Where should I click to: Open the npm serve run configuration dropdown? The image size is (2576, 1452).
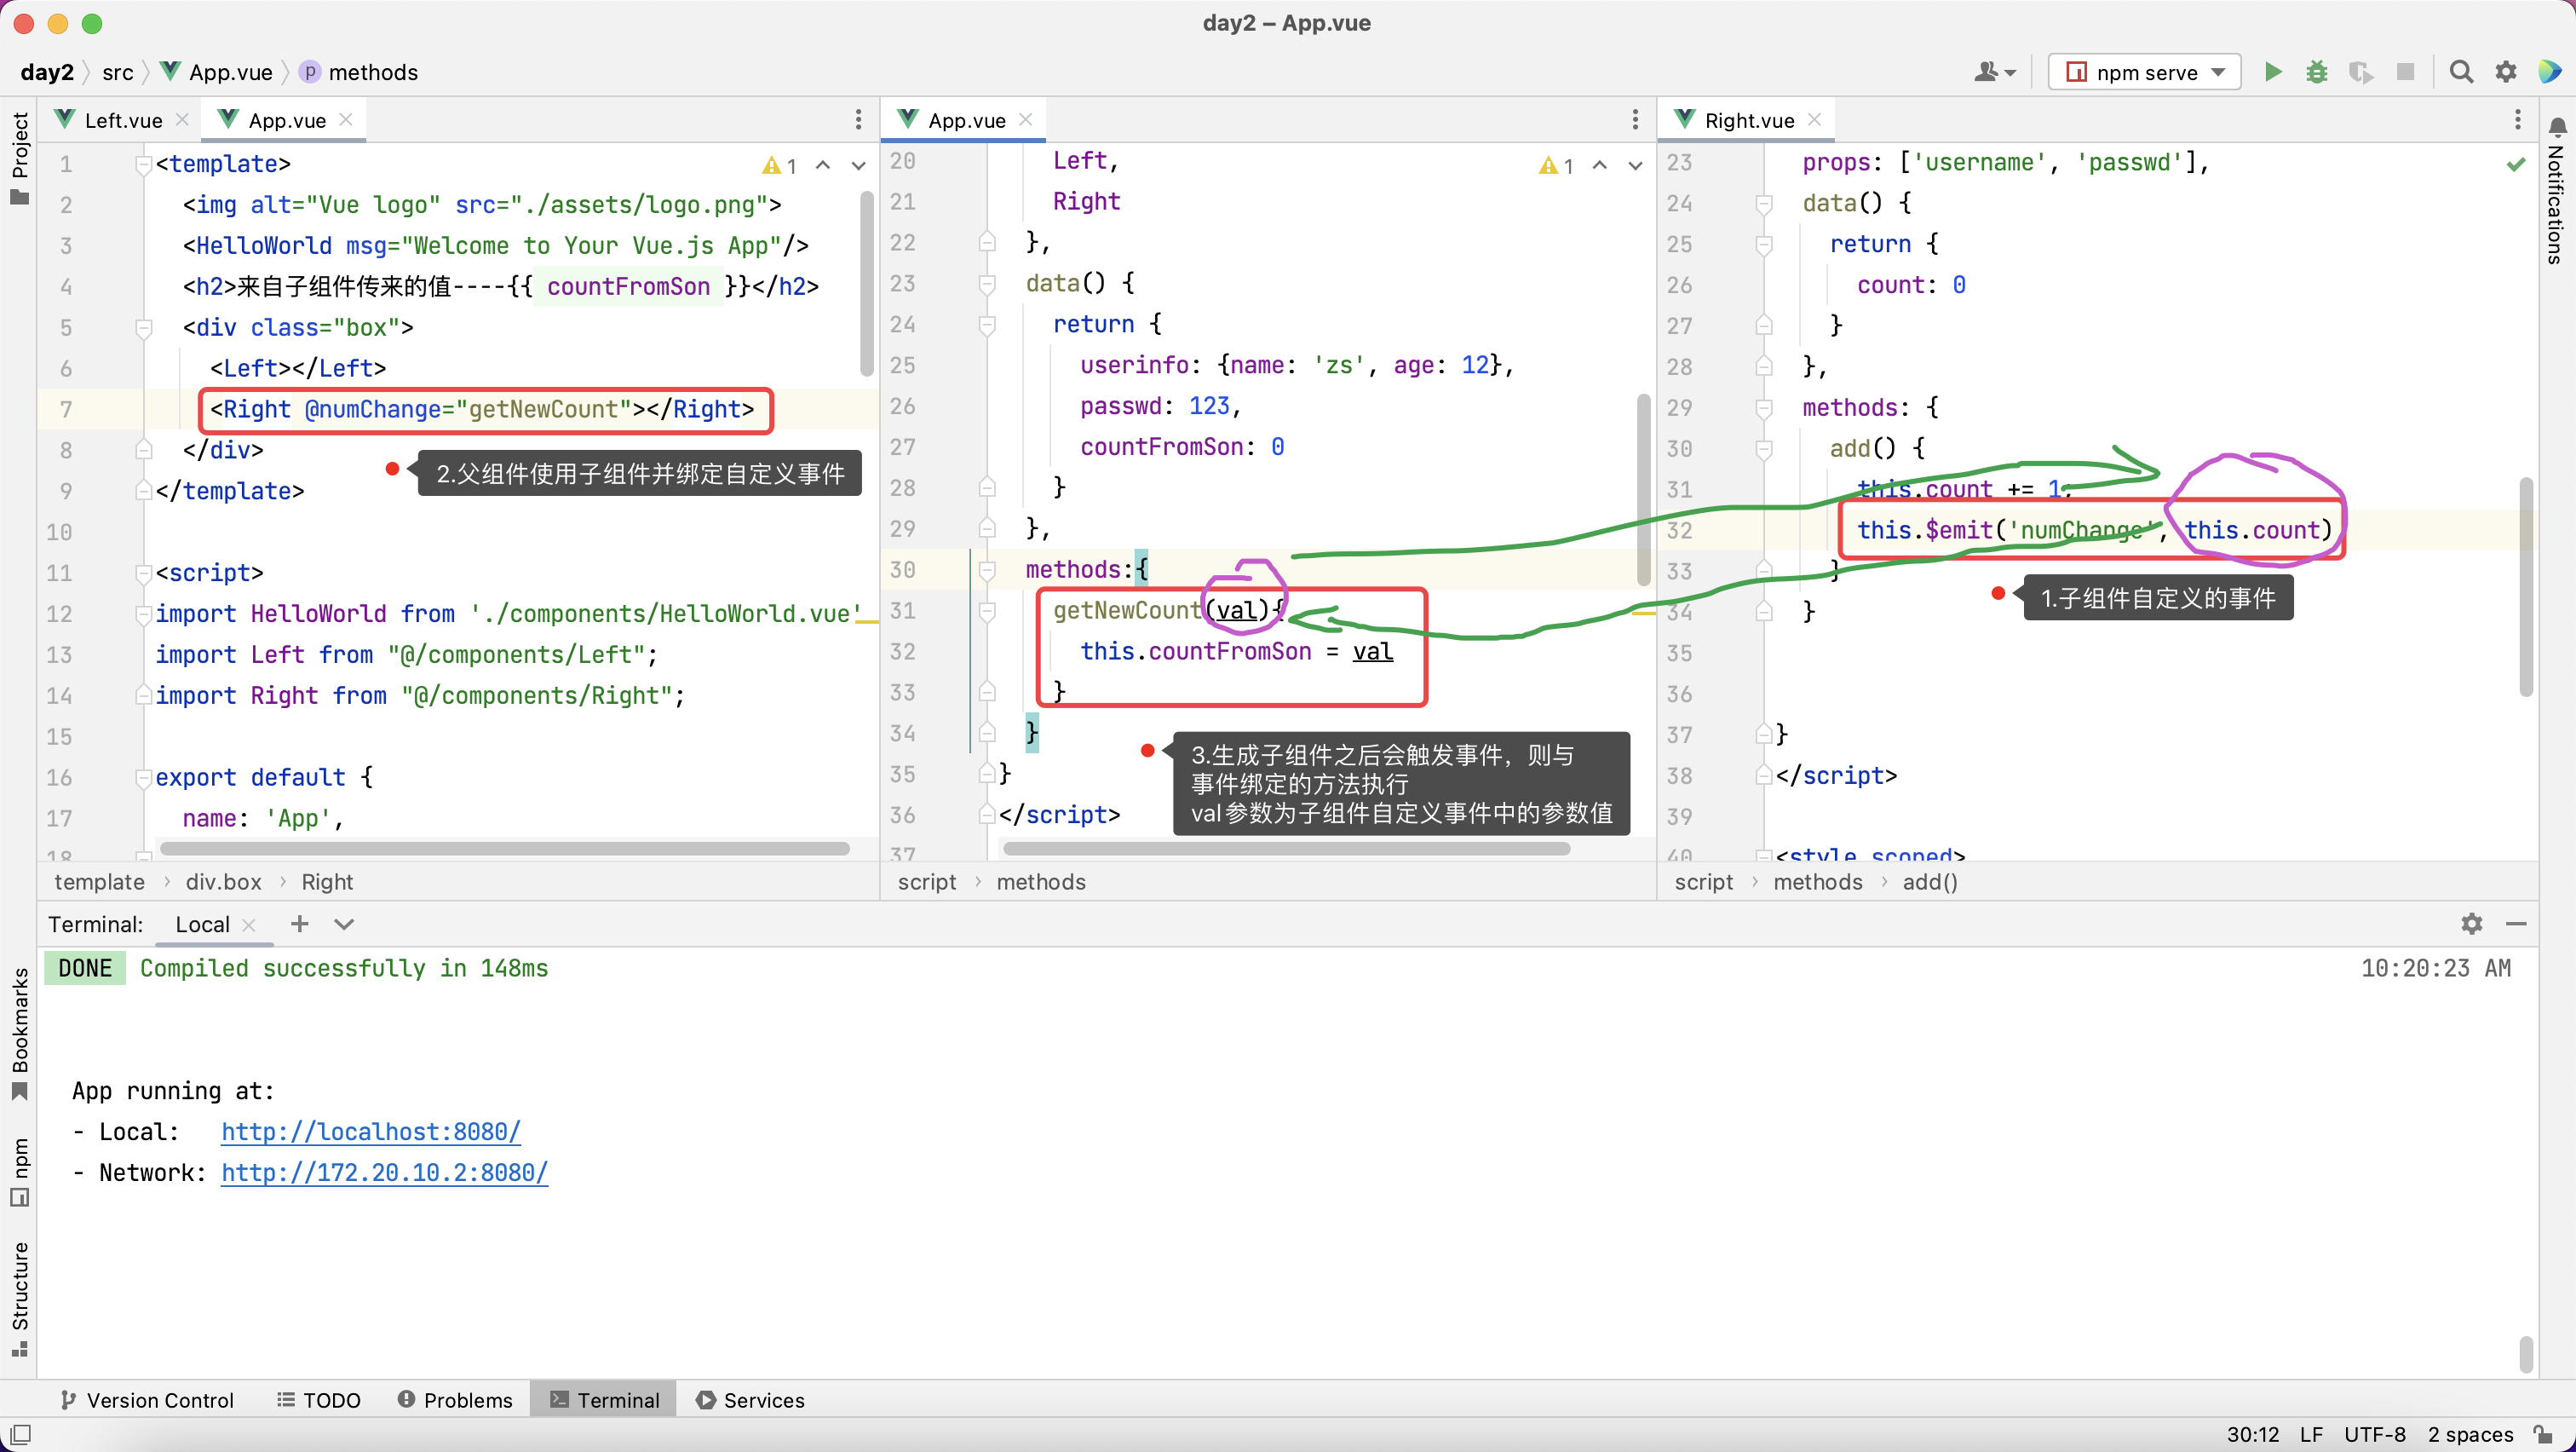point(2144,72)
